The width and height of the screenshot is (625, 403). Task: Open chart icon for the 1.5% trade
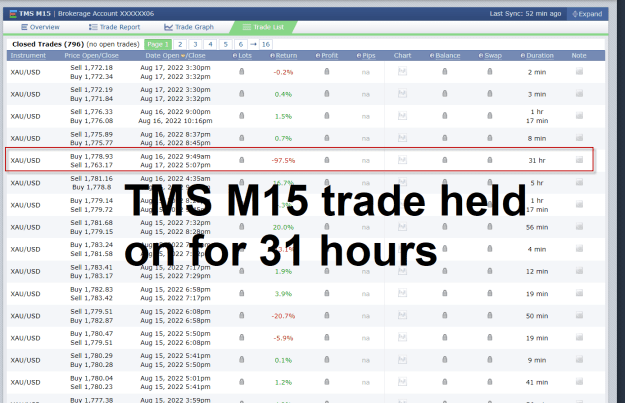click(403, 116)
